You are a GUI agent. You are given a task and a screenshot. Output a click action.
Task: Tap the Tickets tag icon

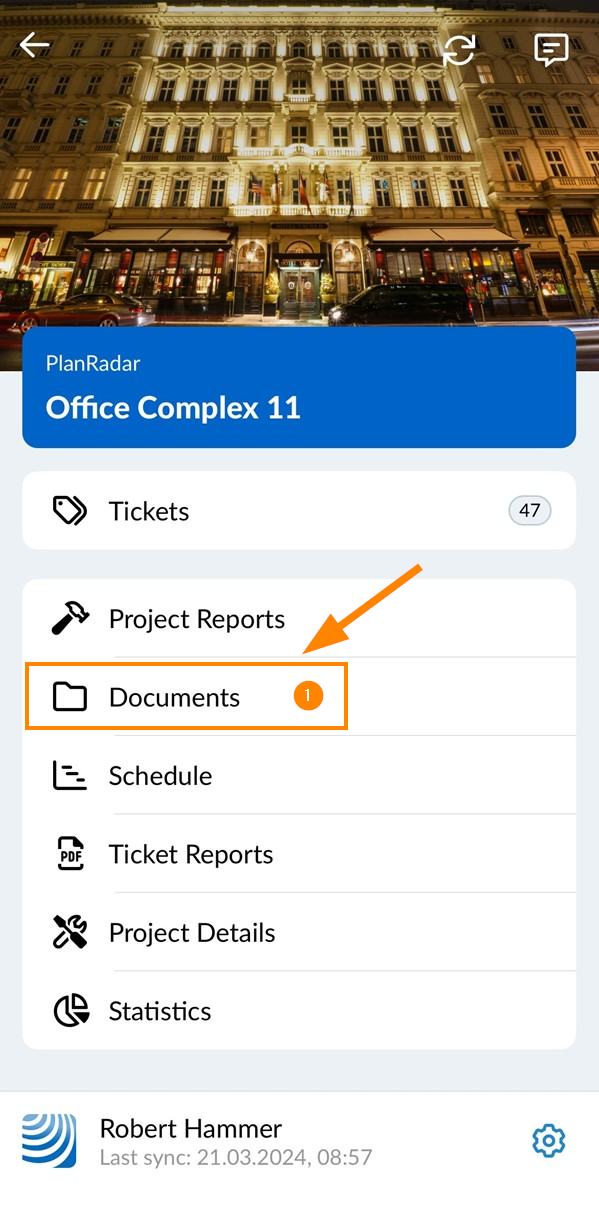[70, 511]
